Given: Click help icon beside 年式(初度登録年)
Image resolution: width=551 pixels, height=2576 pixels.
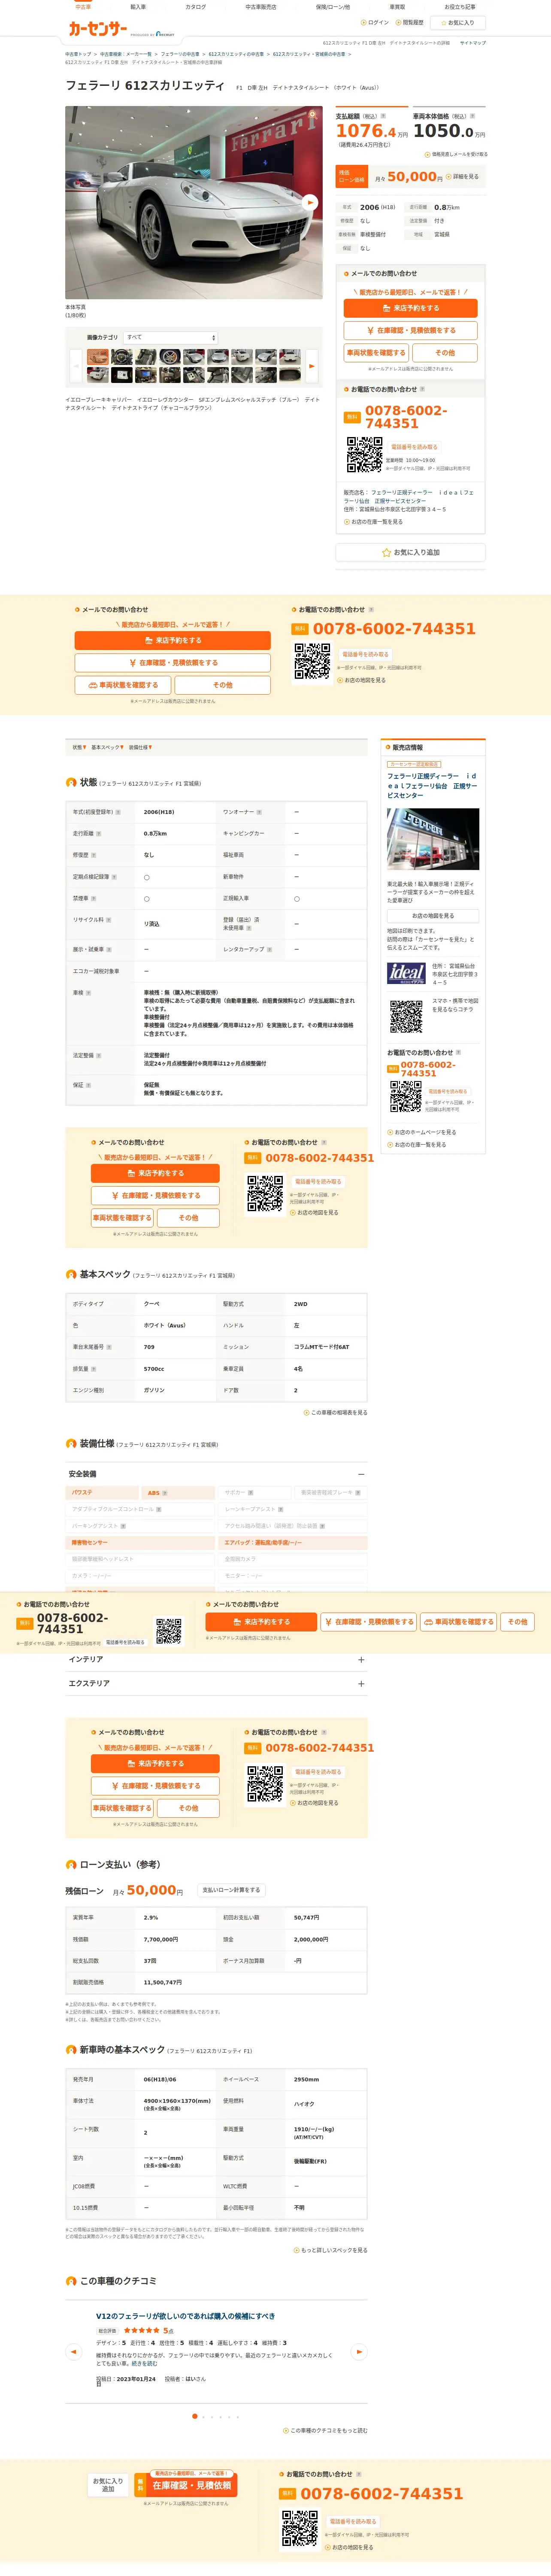Looking at the screenshot, I should [118, 812].
